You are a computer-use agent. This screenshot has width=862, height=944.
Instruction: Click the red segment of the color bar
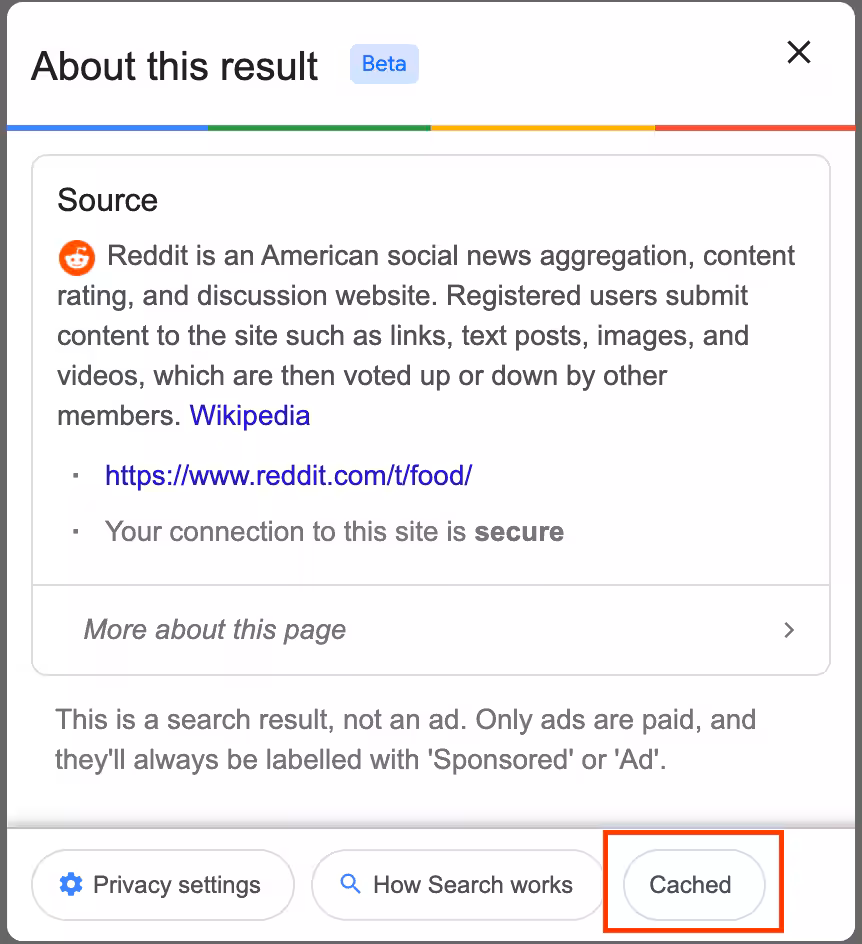coord(755,128)
